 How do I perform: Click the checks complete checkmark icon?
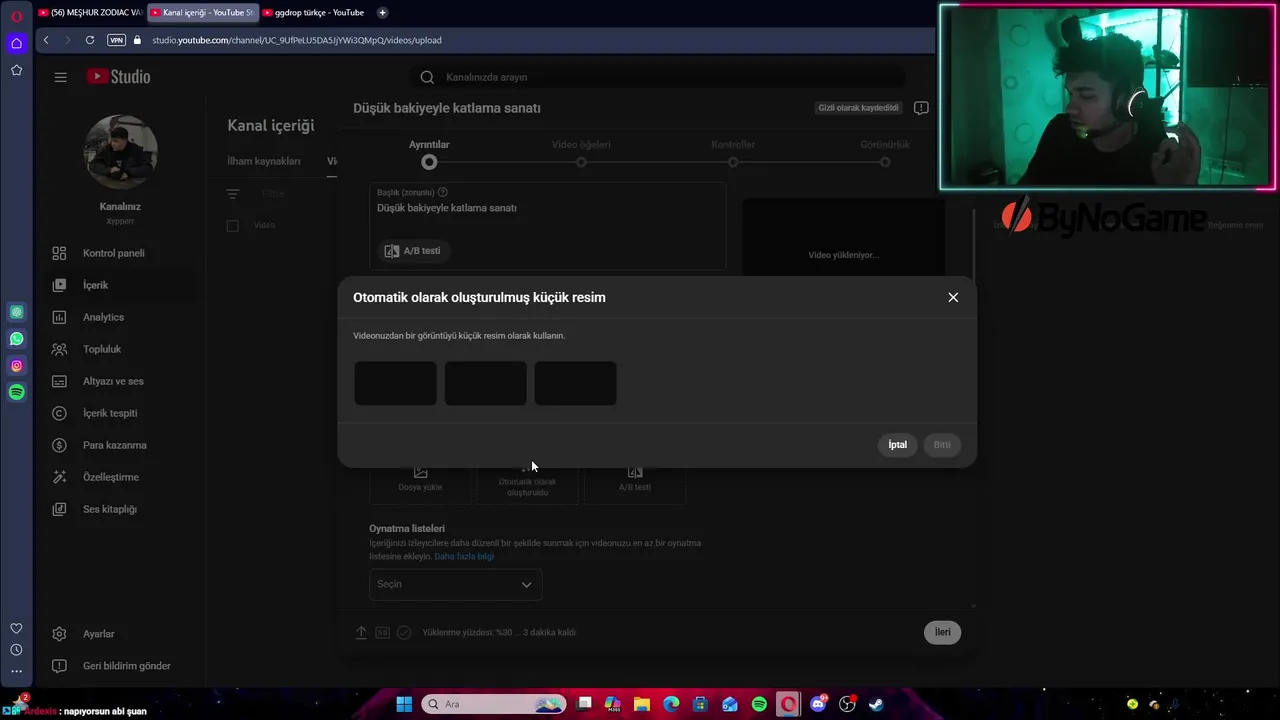click(x=404, y=632)
